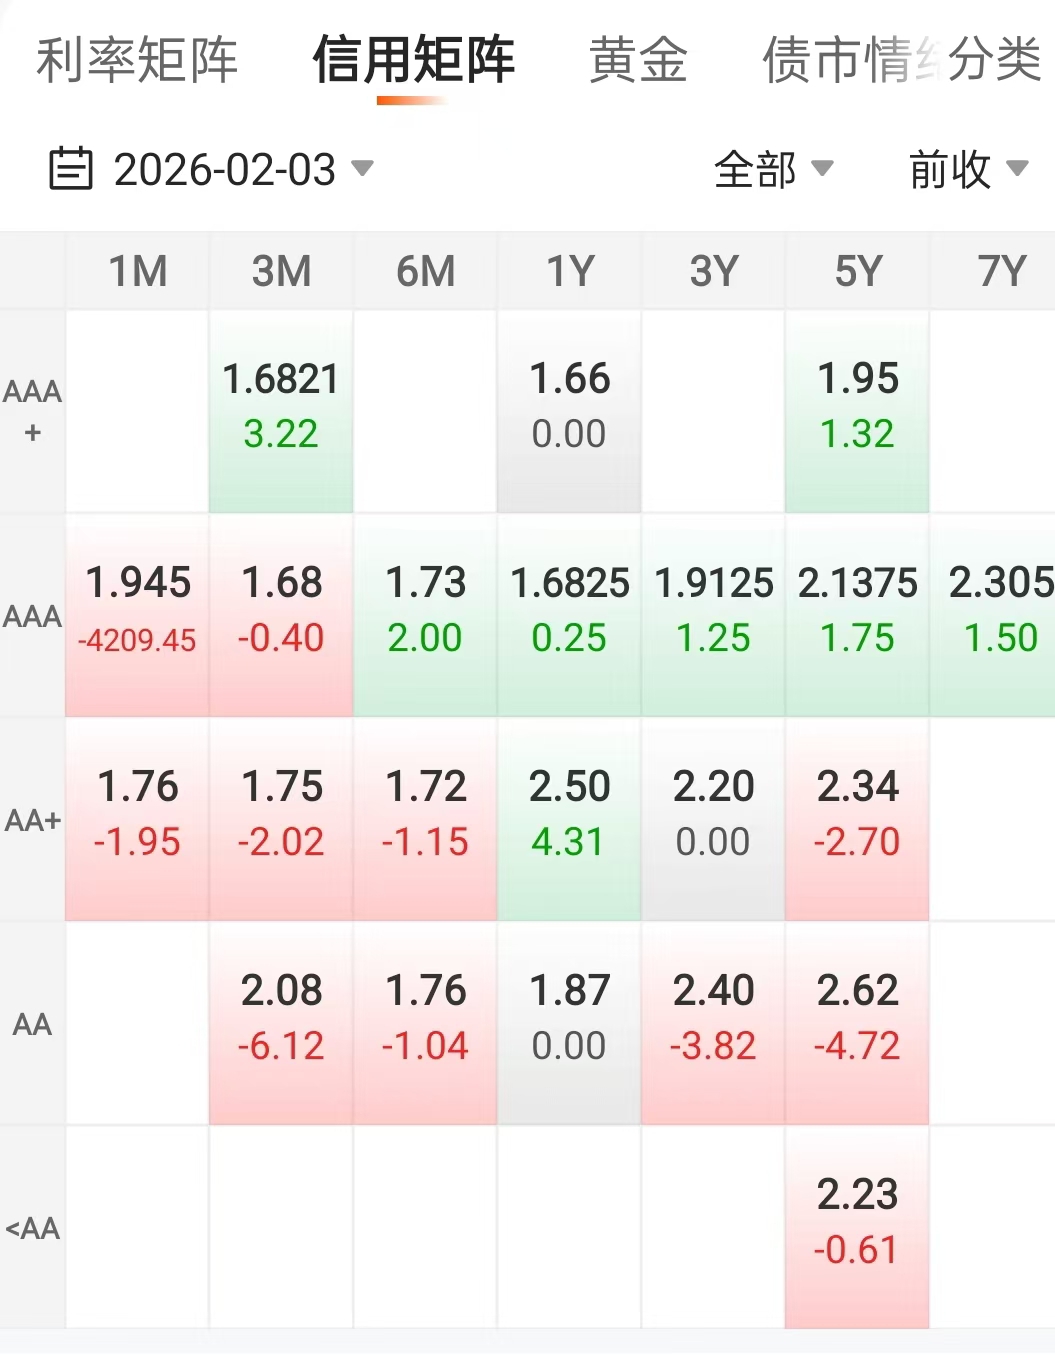Select the AAA+ rating row label

32,411
